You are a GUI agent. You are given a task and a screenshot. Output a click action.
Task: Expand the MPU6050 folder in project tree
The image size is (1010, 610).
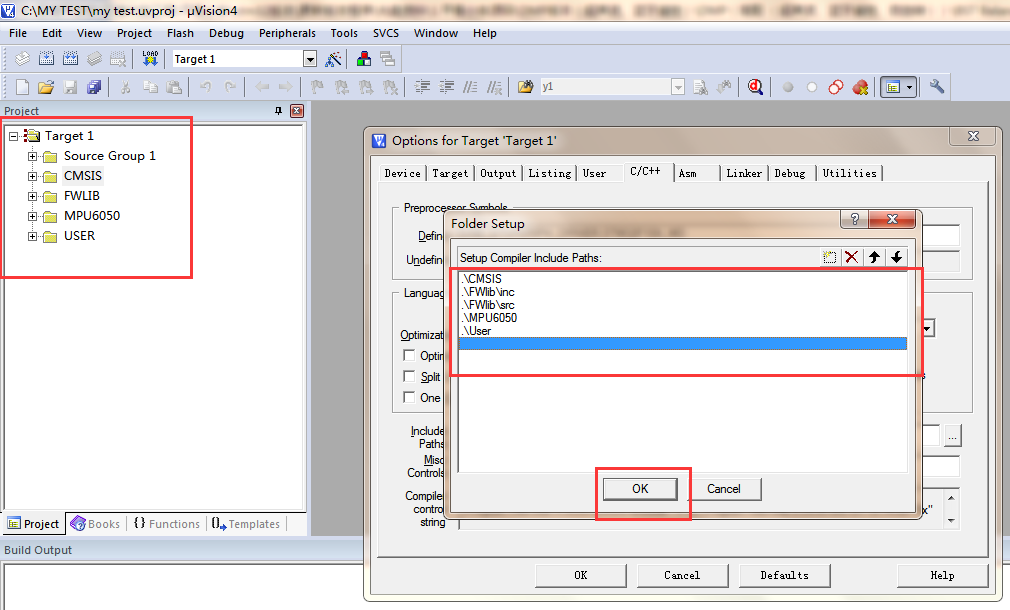(x=32, y=216)
